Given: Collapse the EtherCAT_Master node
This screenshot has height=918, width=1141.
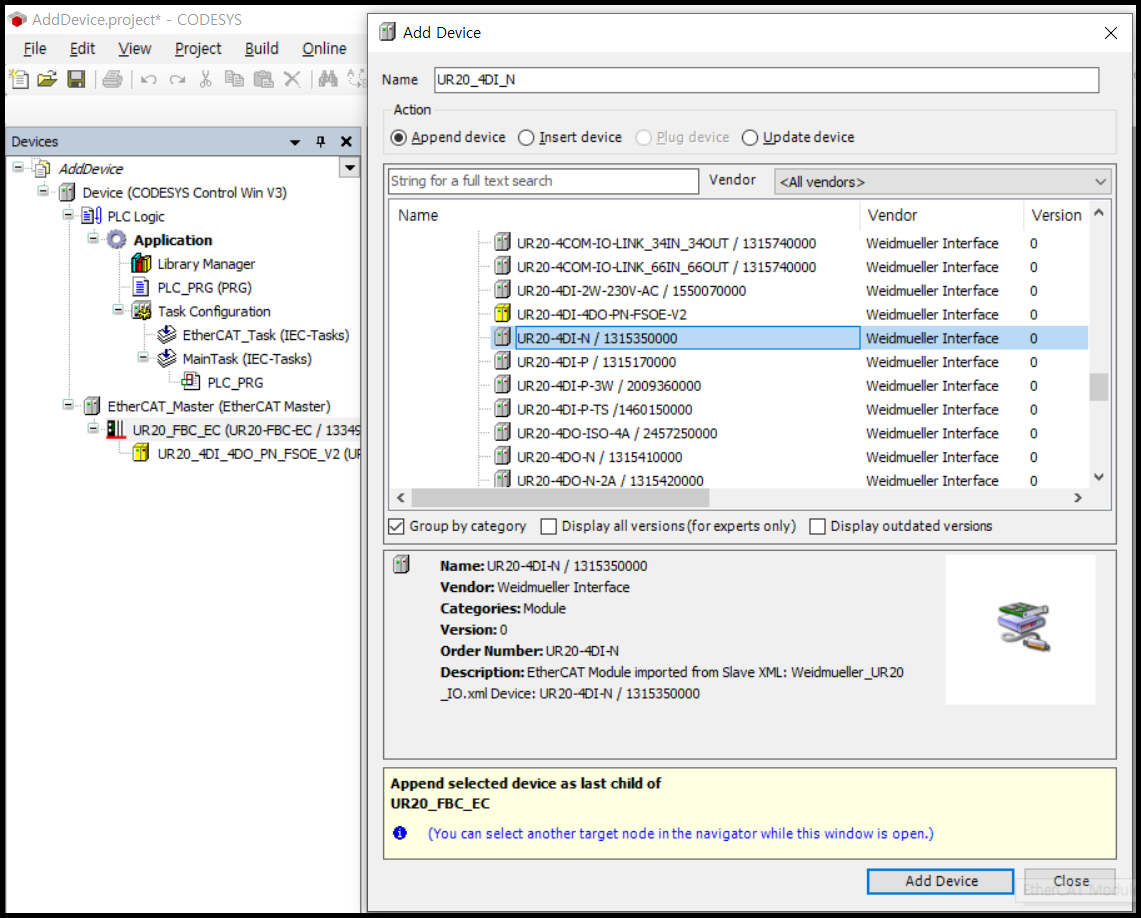Looking at the screenshot, I should point(68,404).
